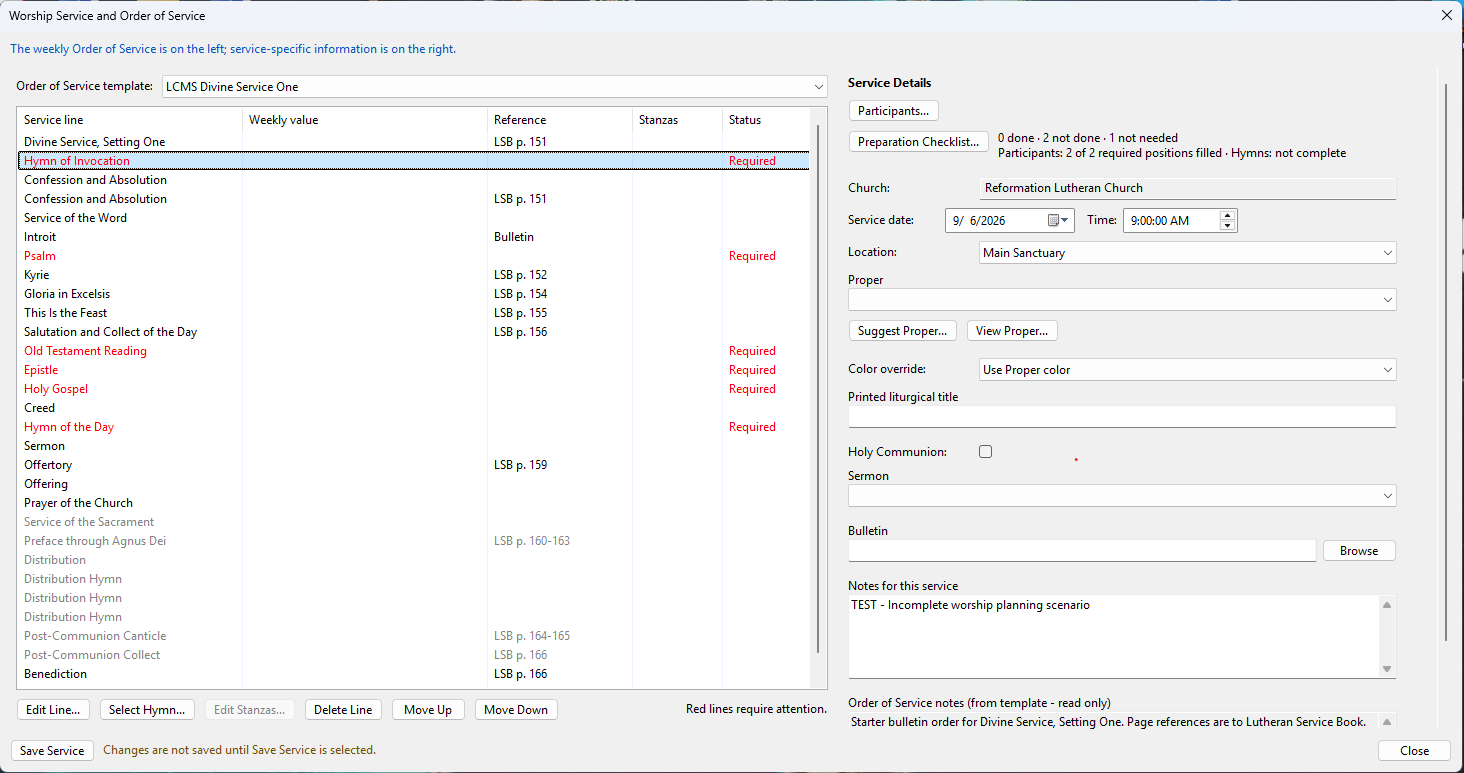
Task: Click the Participants button
Action: click(x=893, y=110)
